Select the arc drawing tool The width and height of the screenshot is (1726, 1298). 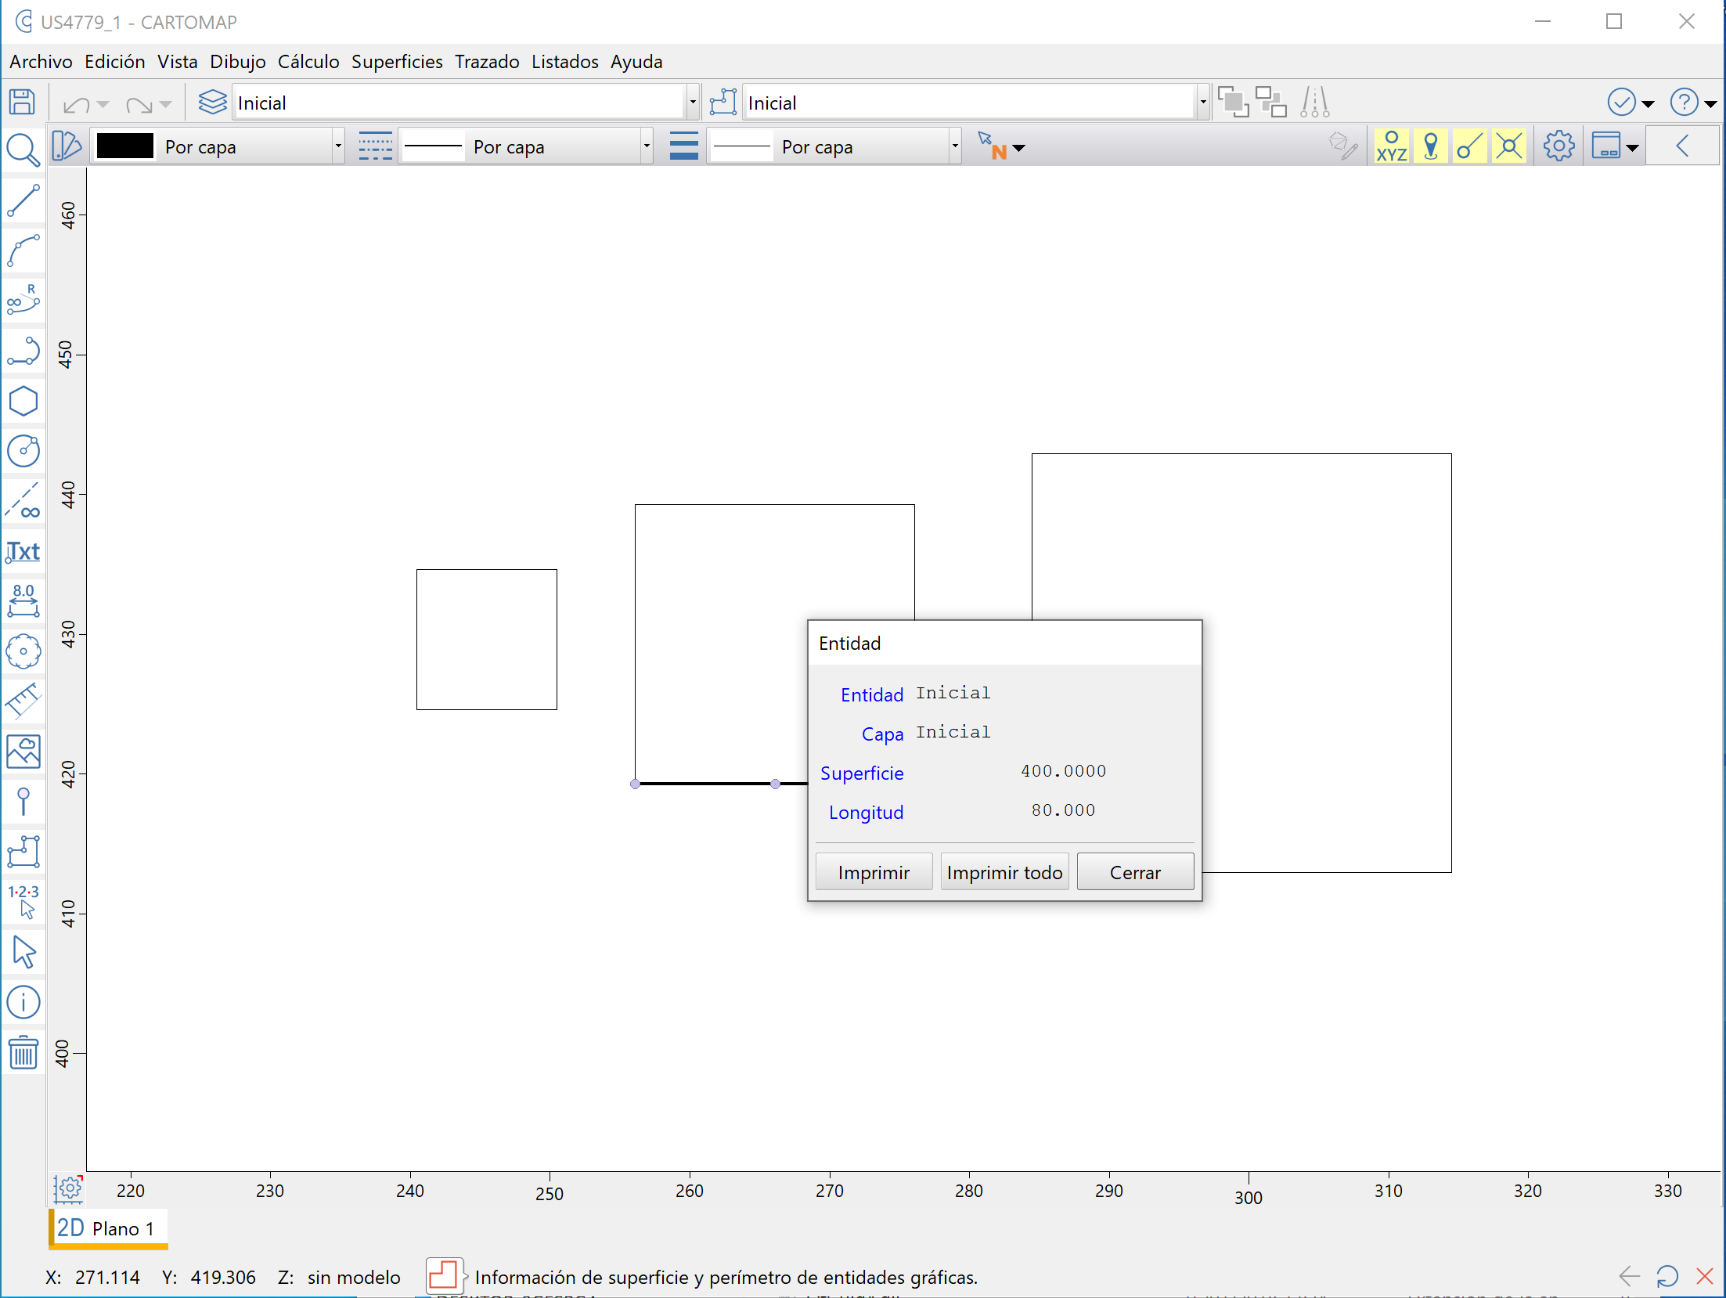(x=23, y=250)
